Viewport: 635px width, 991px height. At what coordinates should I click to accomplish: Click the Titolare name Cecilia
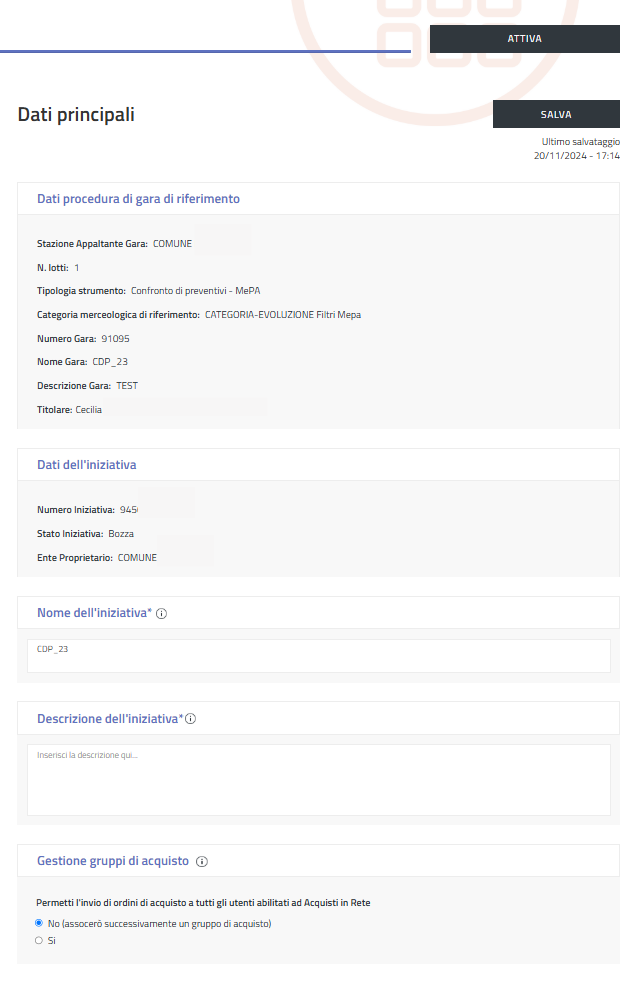(89, 409)
